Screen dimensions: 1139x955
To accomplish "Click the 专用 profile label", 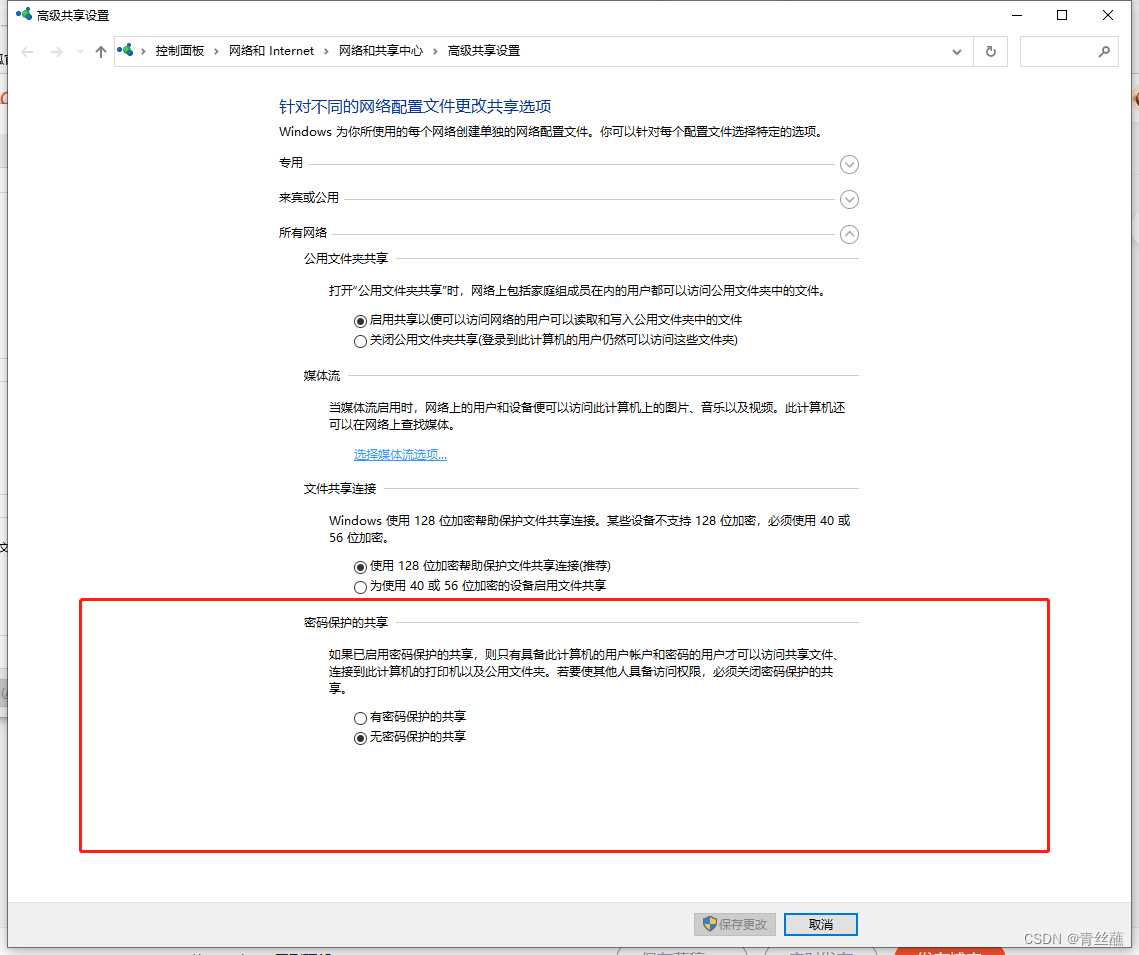I will coord(291,163).
